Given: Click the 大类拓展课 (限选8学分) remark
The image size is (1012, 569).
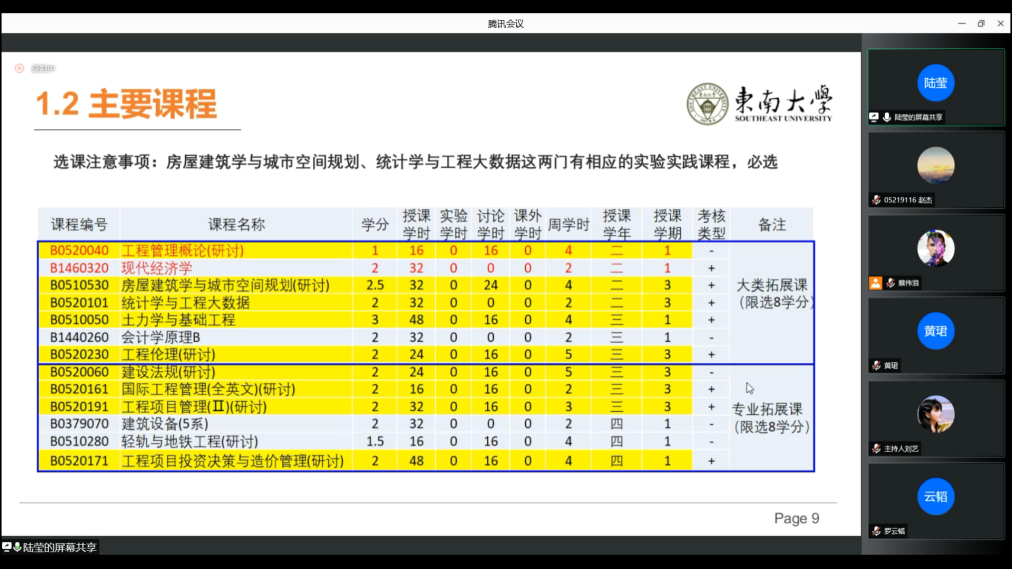Looking at the screenshot, I should pyautogui.click(x=773, y=294).
